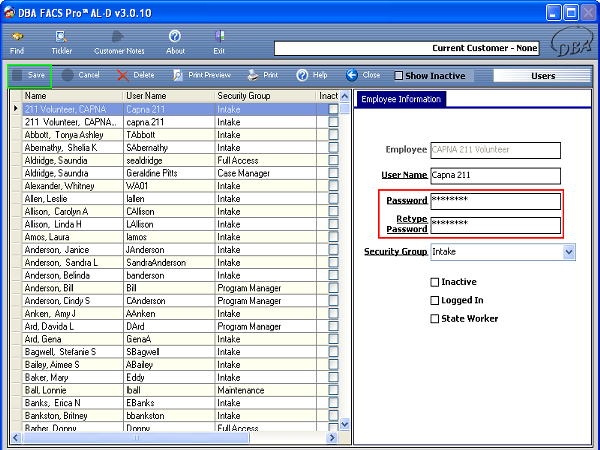Click the Current Customer - None field
600x450 pixels.
coord(407,48)
